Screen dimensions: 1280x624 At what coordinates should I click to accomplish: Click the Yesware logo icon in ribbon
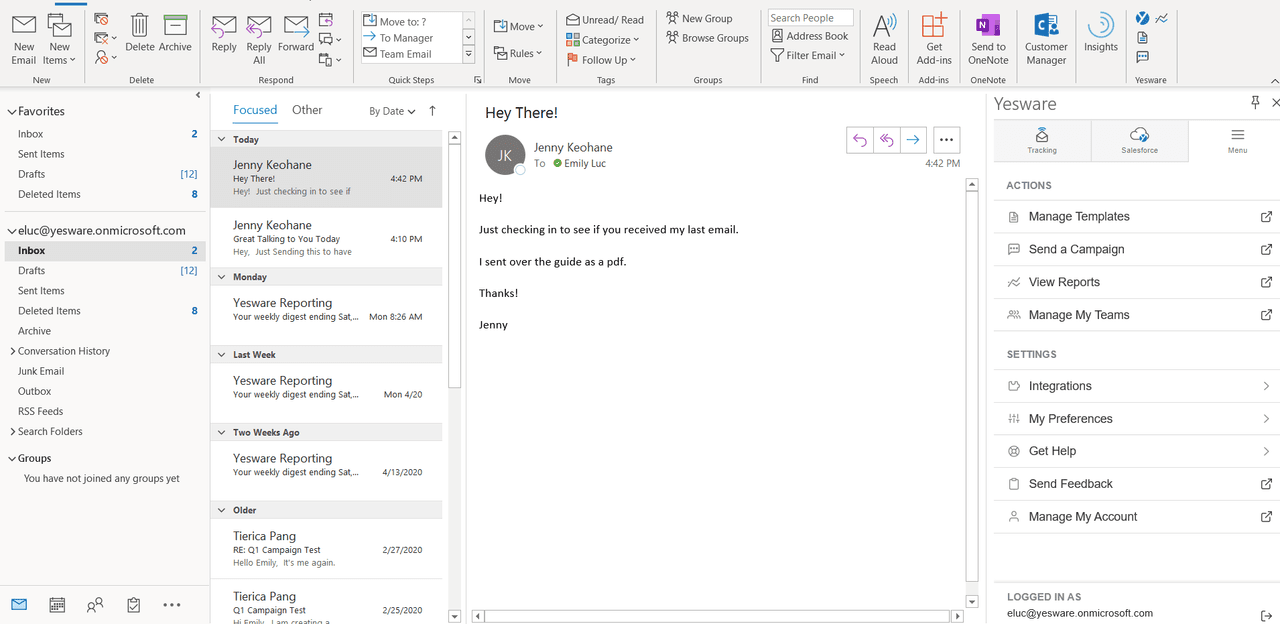pos(1143,18)
